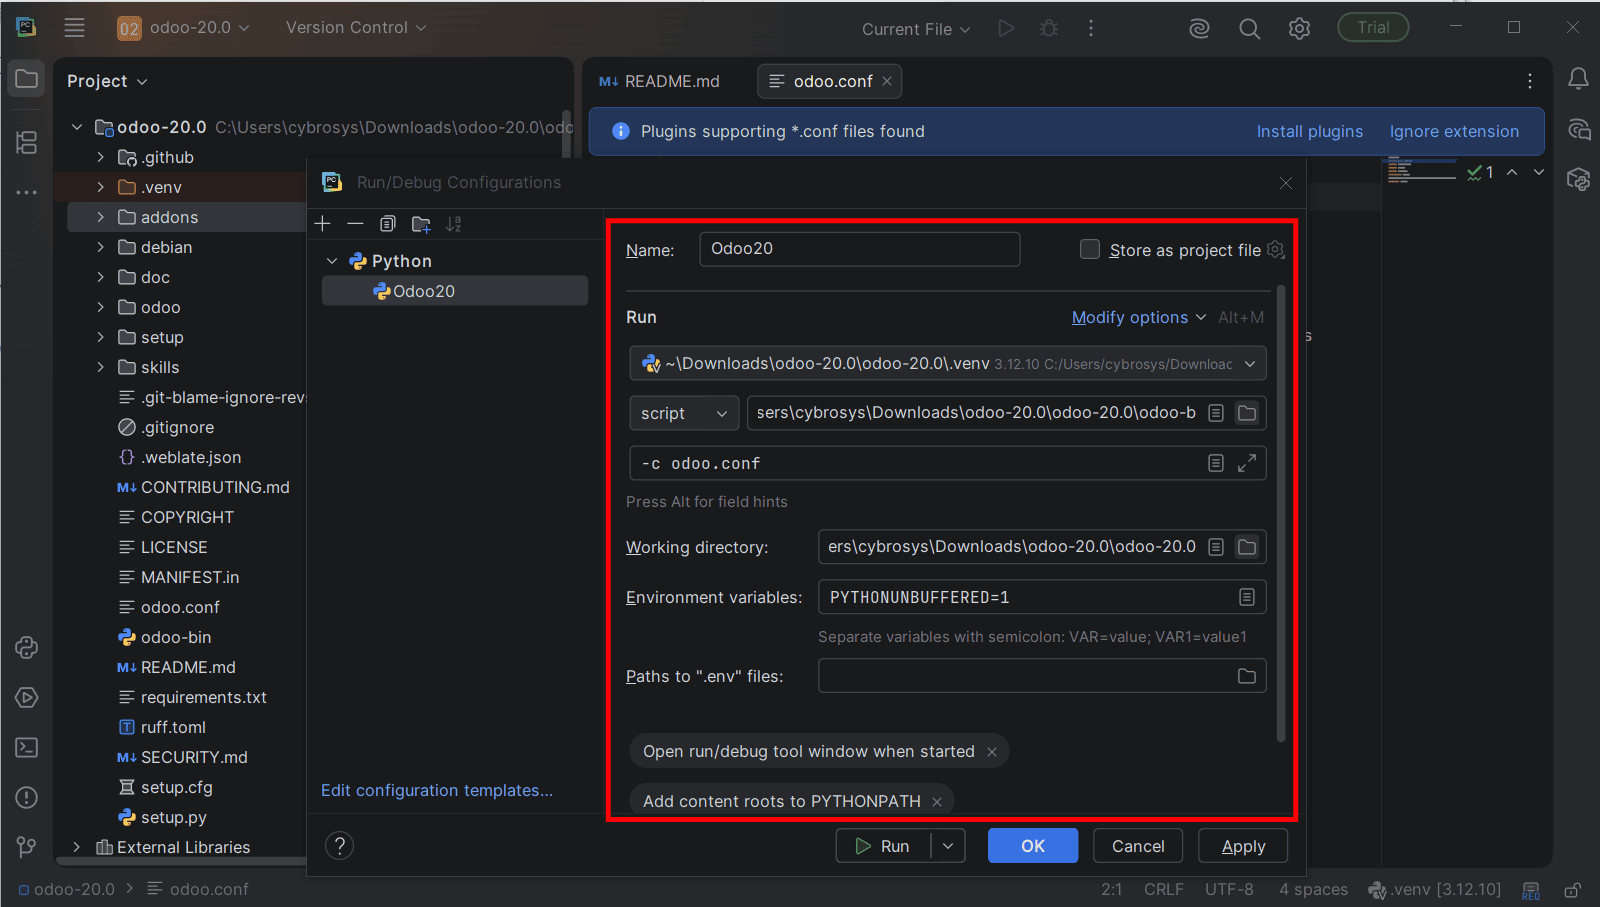1600x907 pixels.
Task: Open the Version Control menu
Action: click(x=356, y=28)
